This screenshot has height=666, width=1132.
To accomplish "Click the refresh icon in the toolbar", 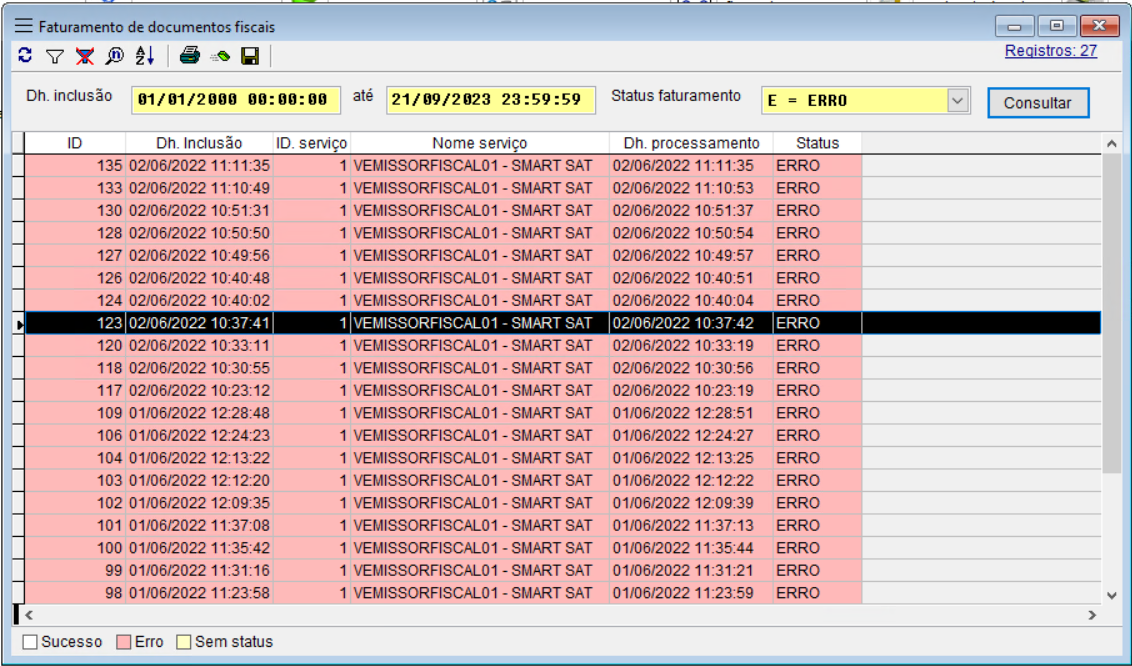I will tap(25, 56).
